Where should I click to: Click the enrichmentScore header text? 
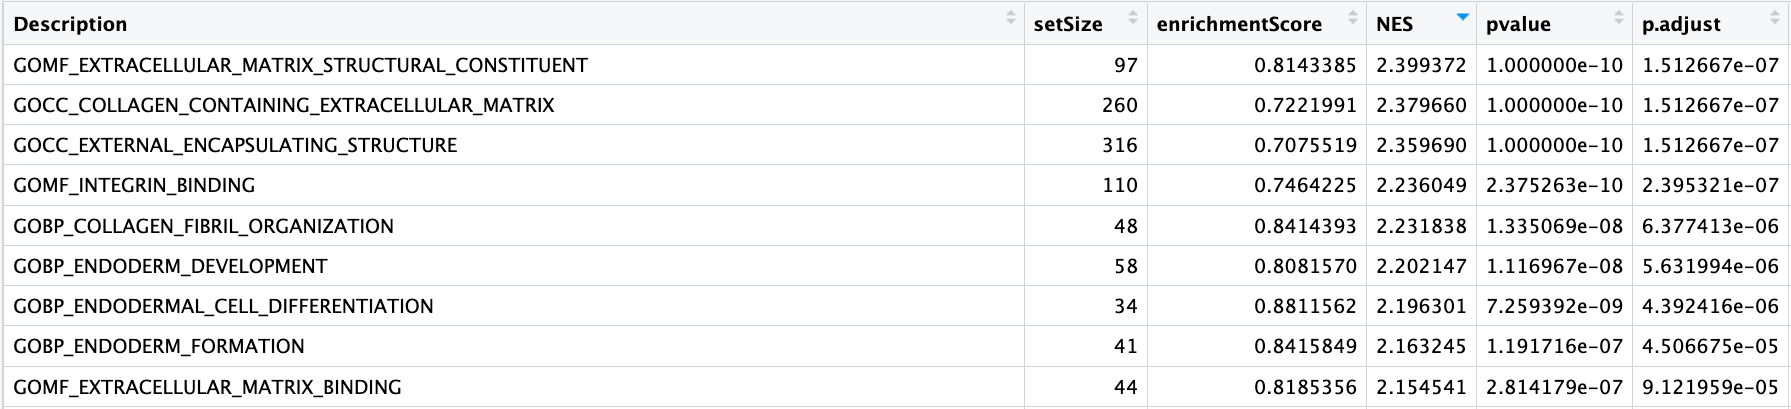1239,24
